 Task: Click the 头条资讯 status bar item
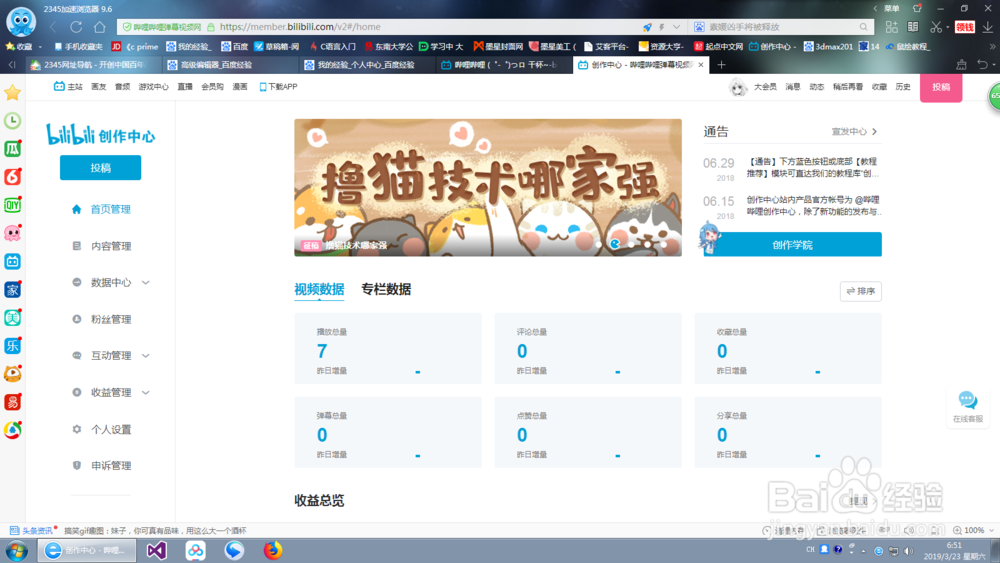[x=32, y=530]
